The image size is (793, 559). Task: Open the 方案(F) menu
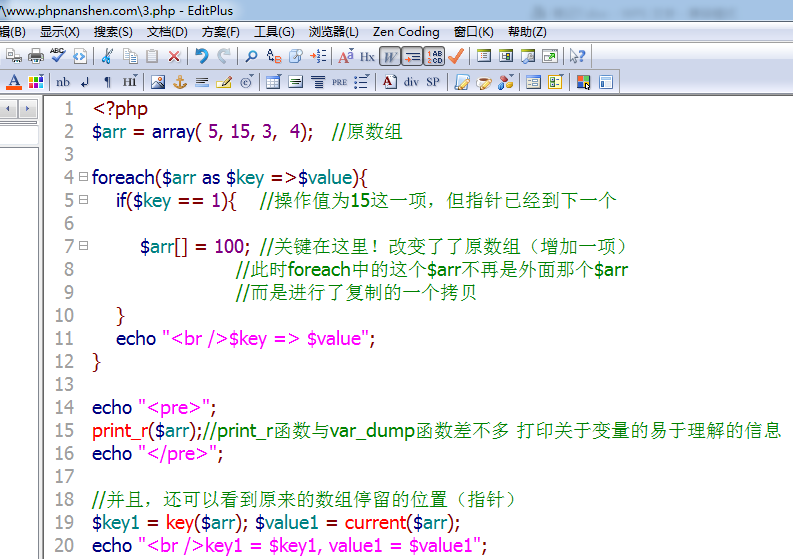click(221, 32)
